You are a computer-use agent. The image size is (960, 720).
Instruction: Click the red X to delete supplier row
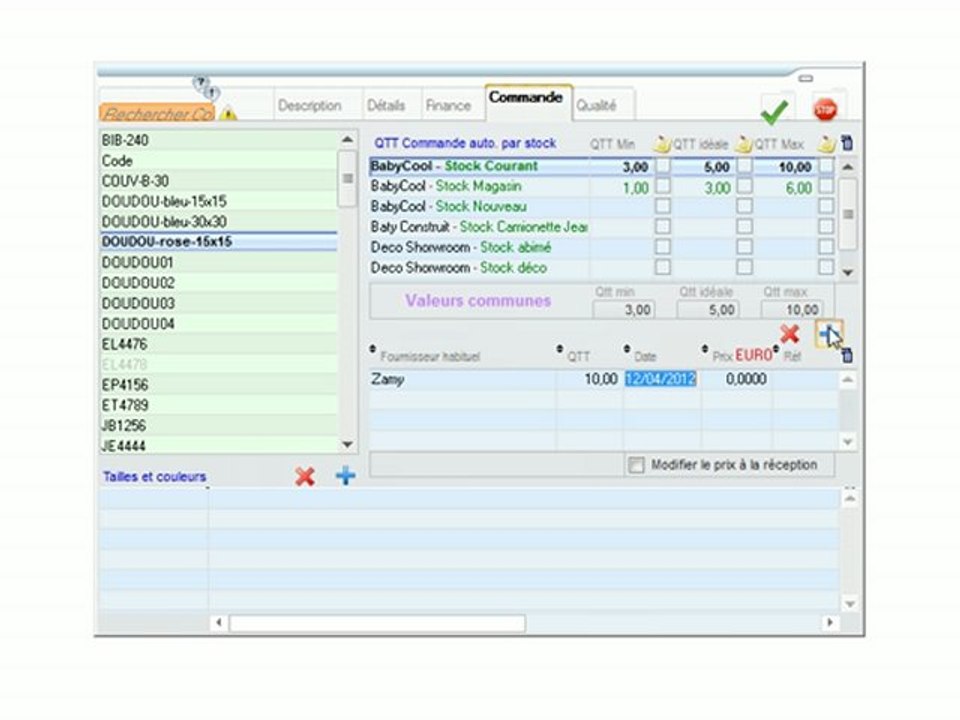(790, 334)
